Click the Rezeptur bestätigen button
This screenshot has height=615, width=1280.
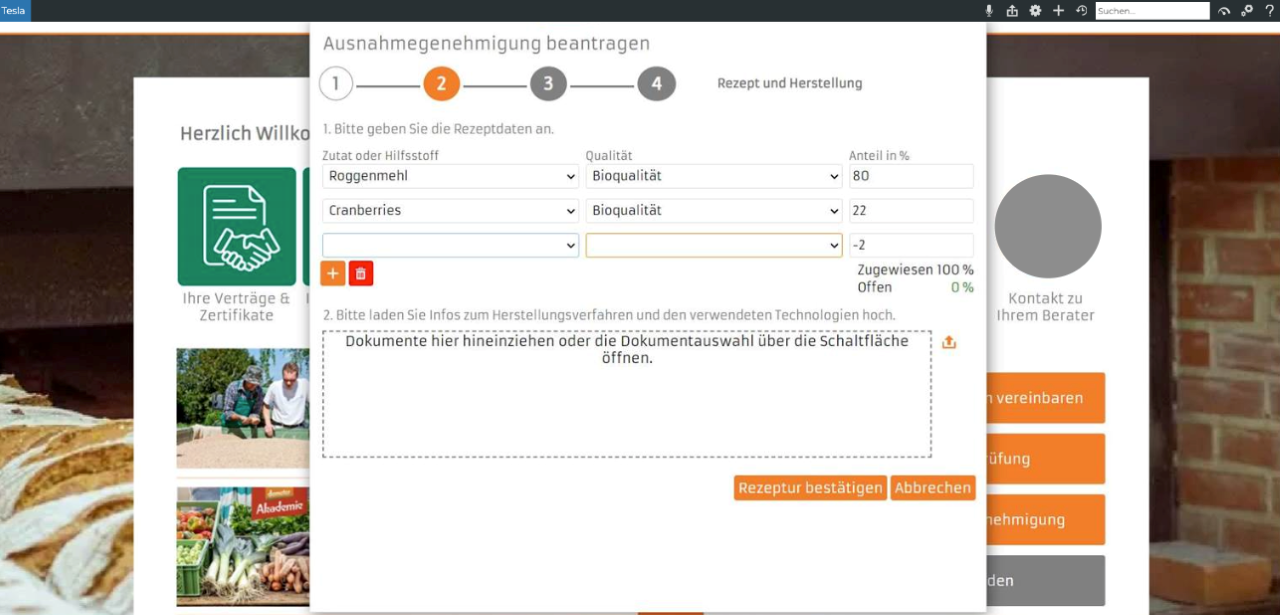pos(810,488)
